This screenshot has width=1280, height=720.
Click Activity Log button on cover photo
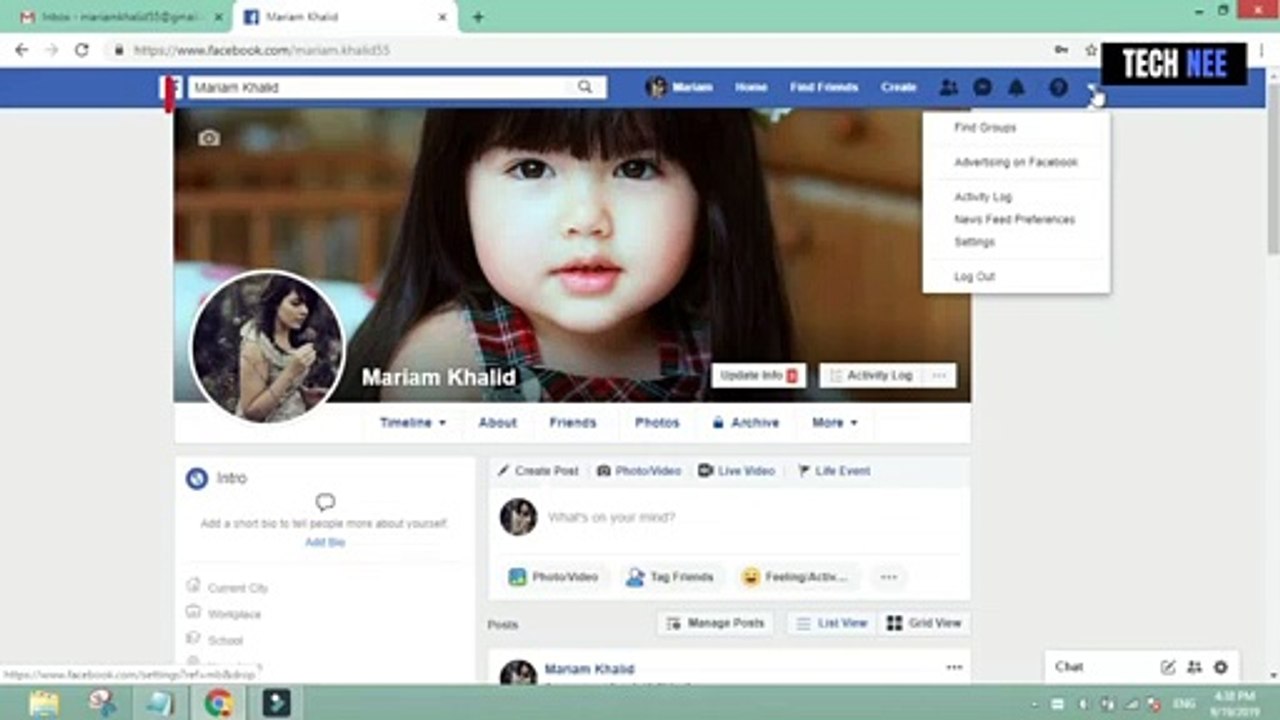(x=870, y=375)
